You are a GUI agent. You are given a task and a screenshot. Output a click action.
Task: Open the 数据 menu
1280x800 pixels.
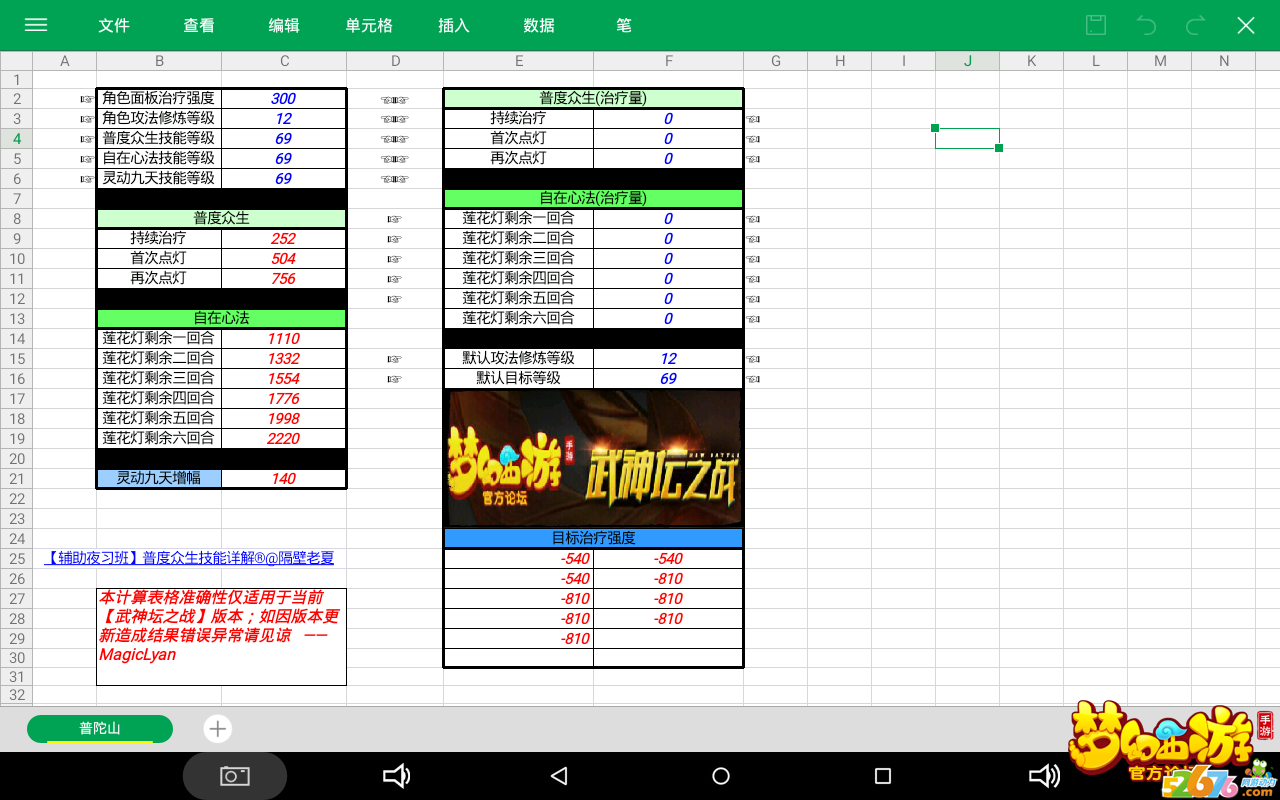click(x=539, y=25)
